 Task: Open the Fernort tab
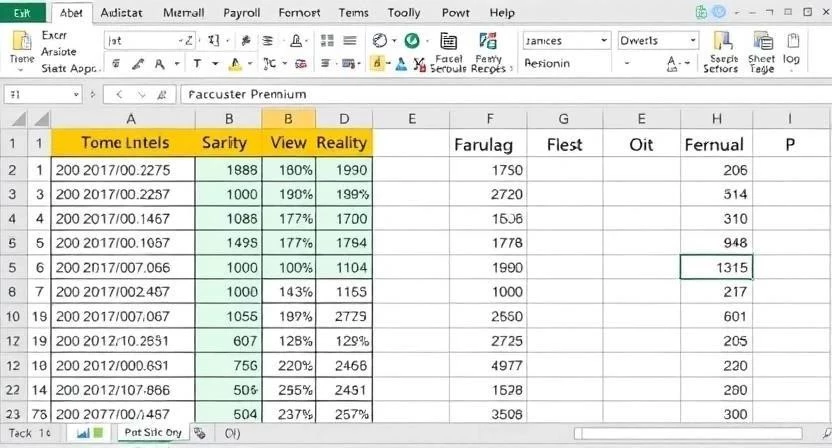point(299,13)
